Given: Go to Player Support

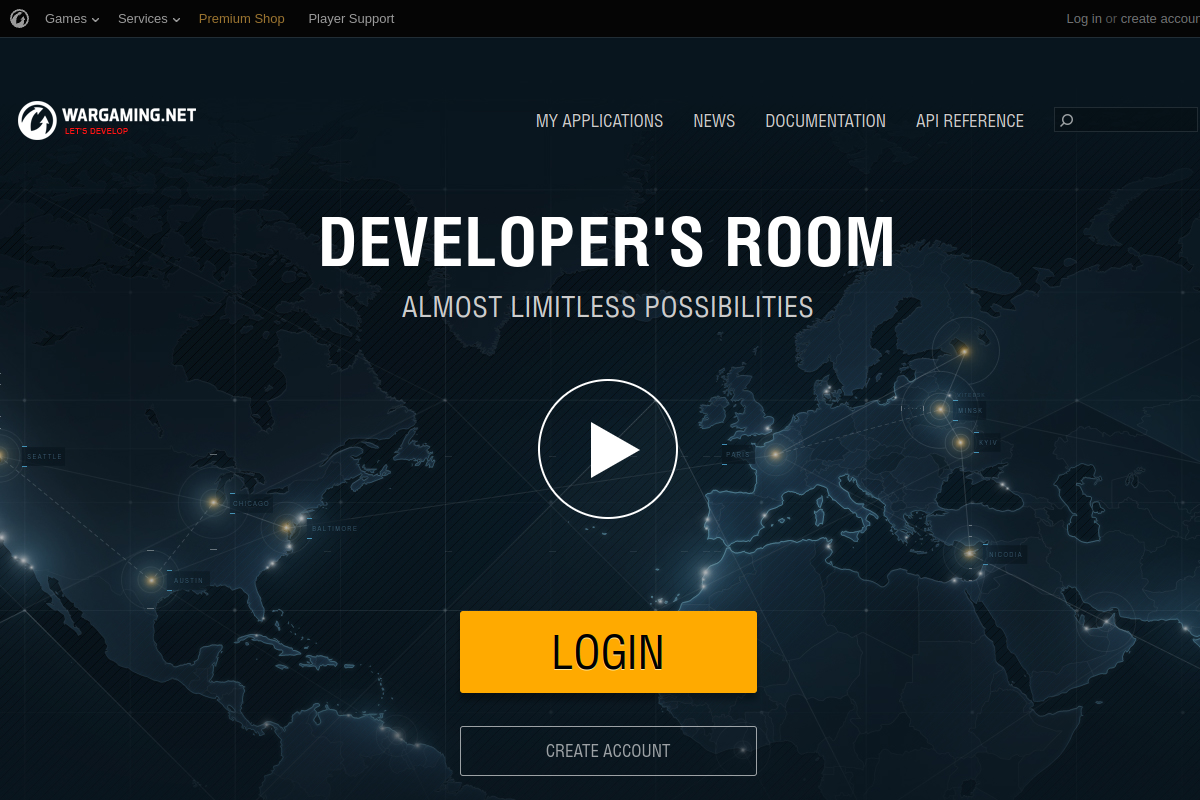Looking at the screenshot, I should click(x=351, y=18).
